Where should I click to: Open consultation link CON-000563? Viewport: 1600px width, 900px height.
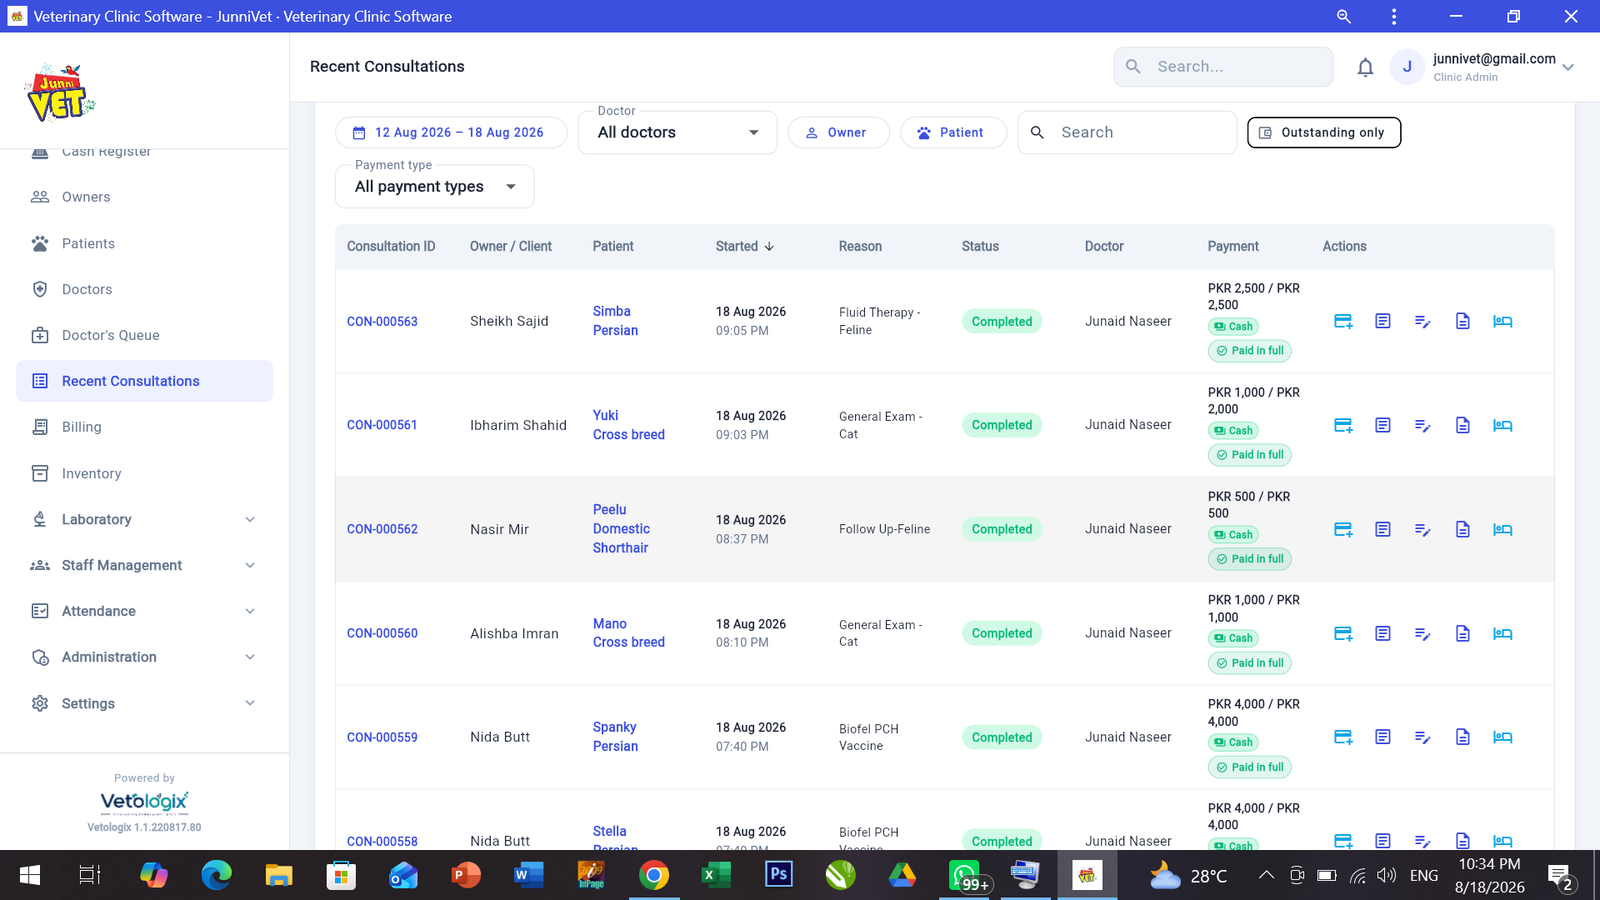click(382, 321)
